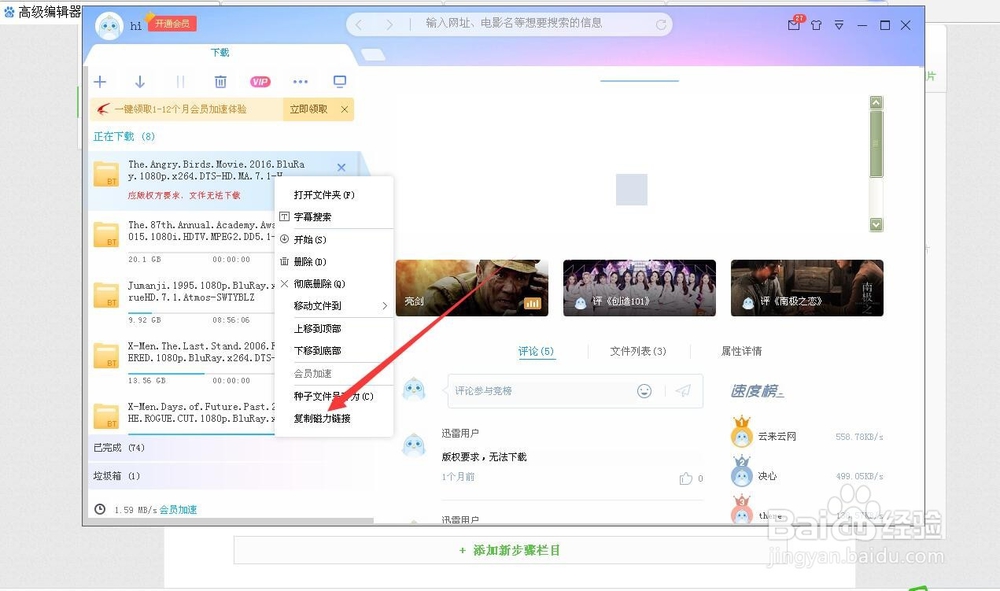Choose 打开文件夹(F) in the context menu

[x=324, y=194]
